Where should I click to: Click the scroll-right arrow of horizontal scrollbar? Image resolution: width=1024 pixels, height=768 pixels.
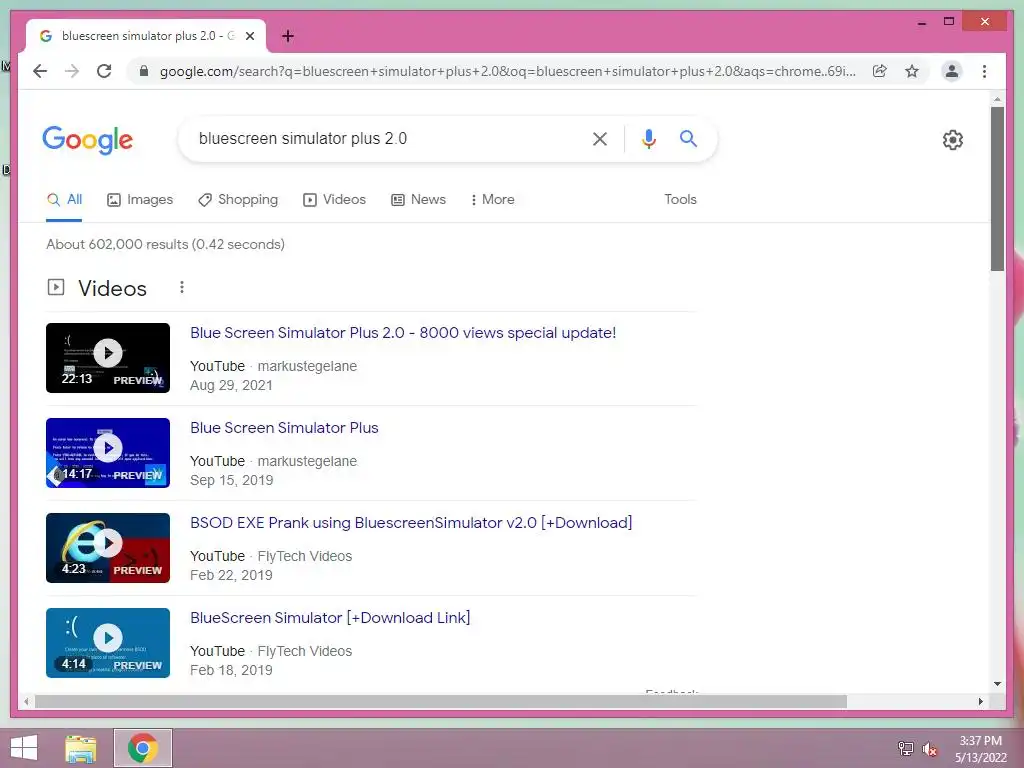980,701
